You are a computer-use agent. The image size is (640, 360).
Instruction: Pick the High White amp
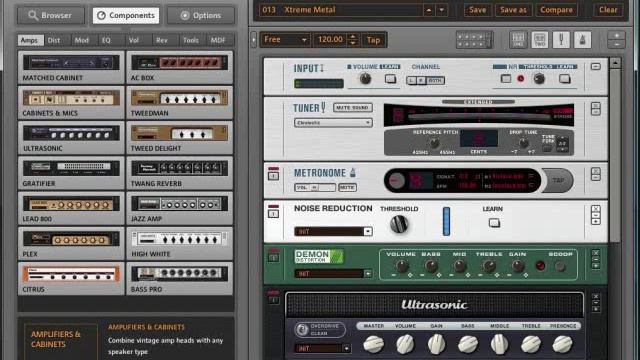coord(180,244)
